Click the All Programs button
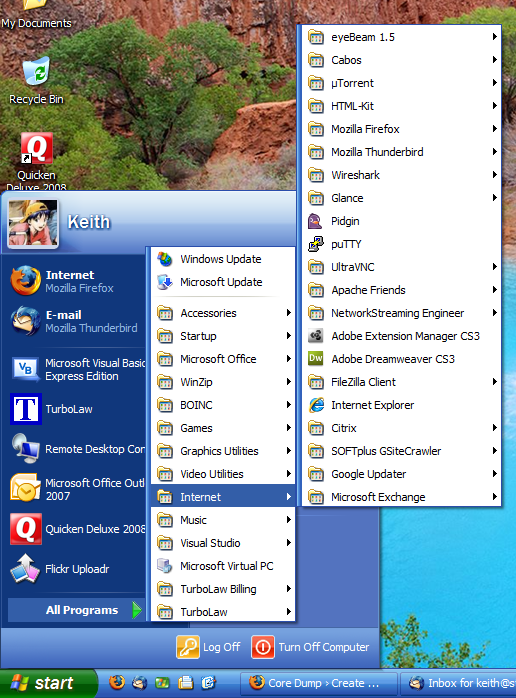This screenshot has height=698, width=516. point(76,610)
